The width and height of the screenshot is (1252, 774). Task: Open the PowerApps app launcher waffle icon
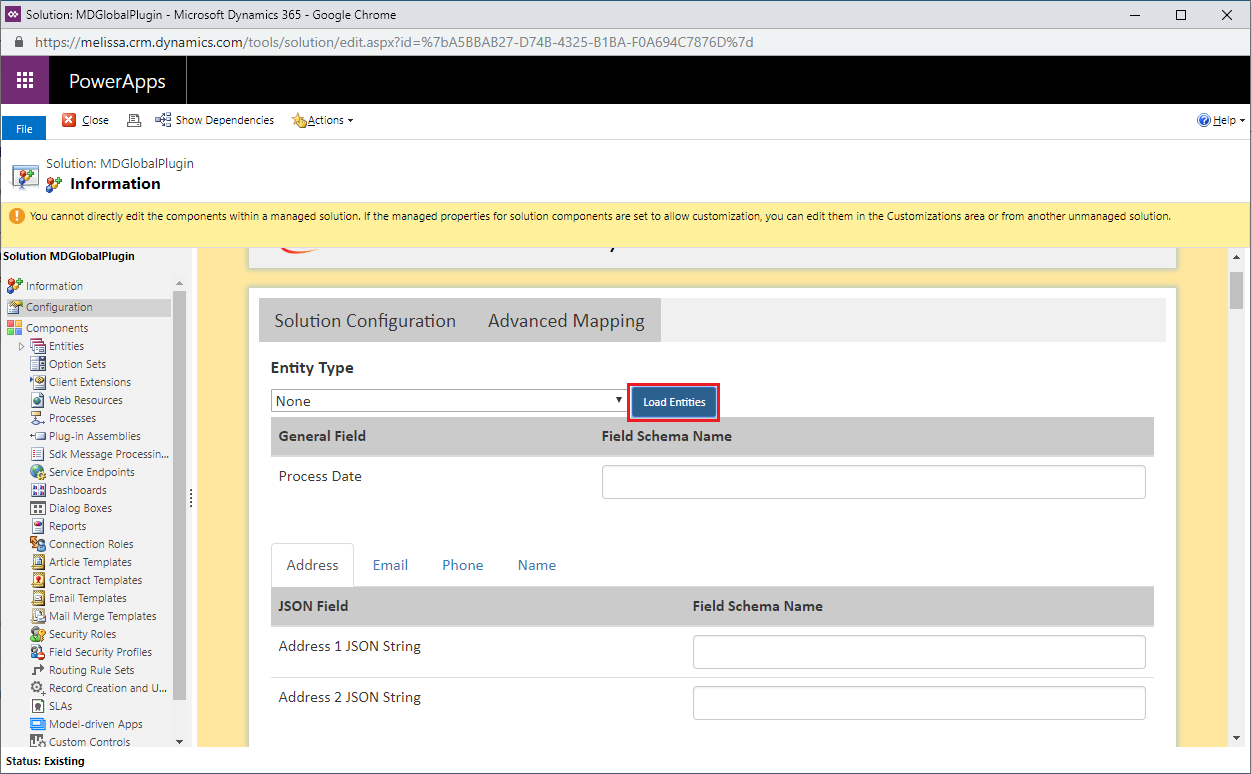point(25,81)
